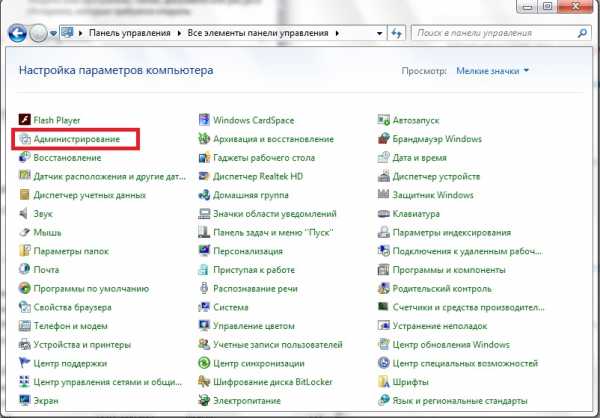Click the Windows CardSpace icon
Screen dimensions: 600x418
pos(204,120)
